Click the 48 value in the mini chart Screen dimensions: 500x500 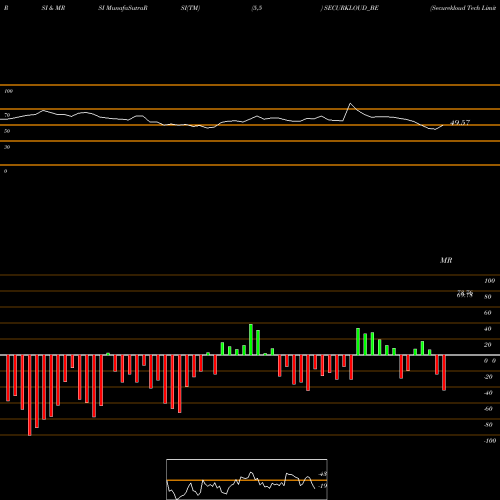323,474
